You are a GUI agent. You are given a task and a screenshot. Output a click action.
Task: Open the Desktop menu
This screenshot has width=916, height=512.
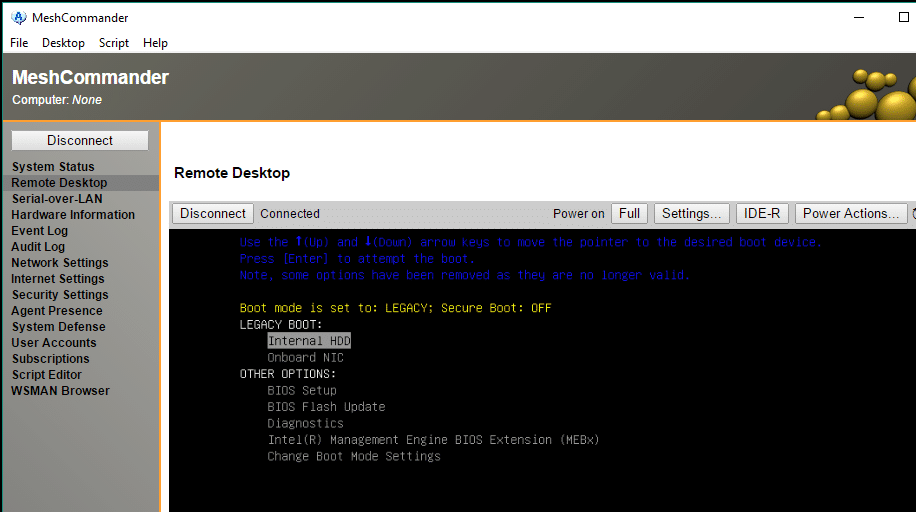pyautogui.click(x=63, y=43)
